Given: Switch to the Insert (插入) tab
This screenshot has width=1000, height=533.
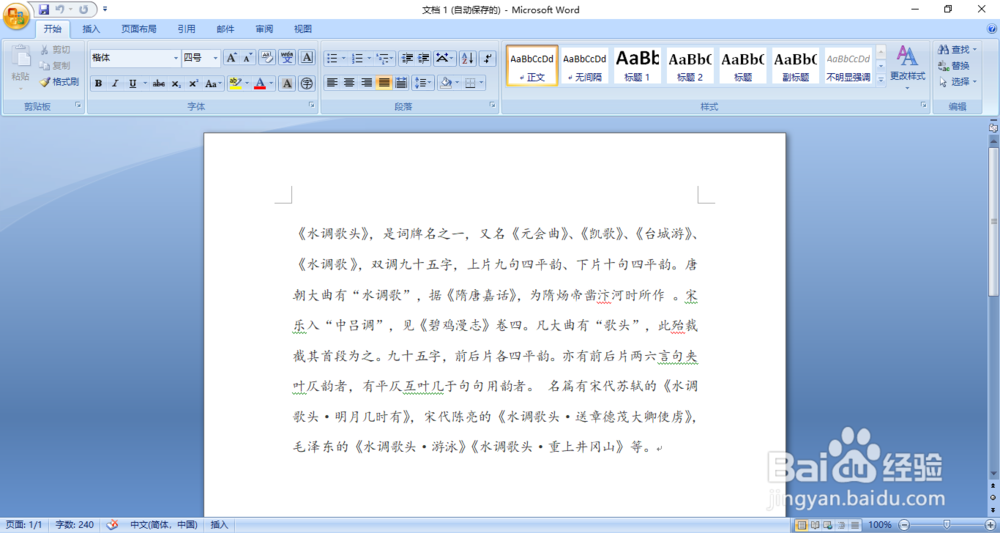Looking at the screenshot, I should click(x=91, y=29).
